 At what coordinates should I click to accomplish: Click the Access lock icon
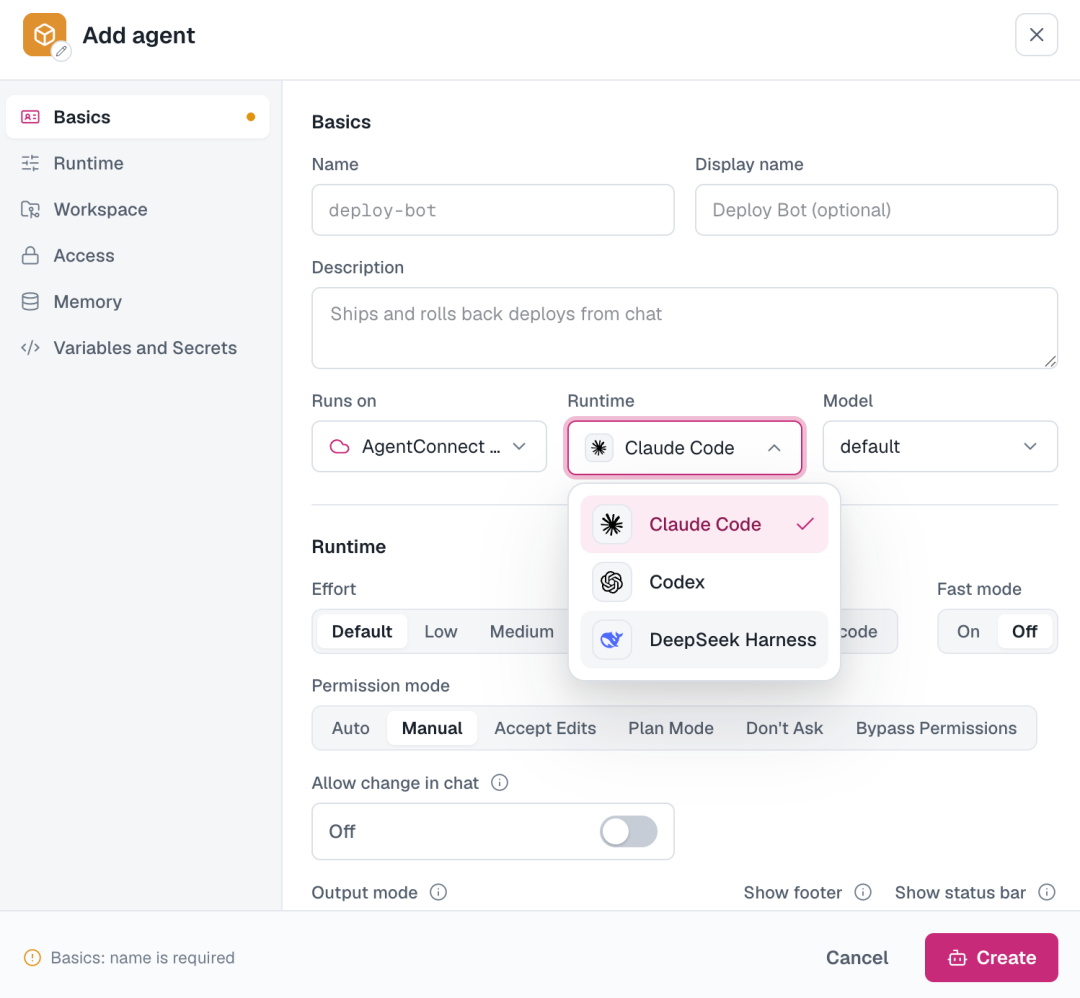(x=30, y=256)
